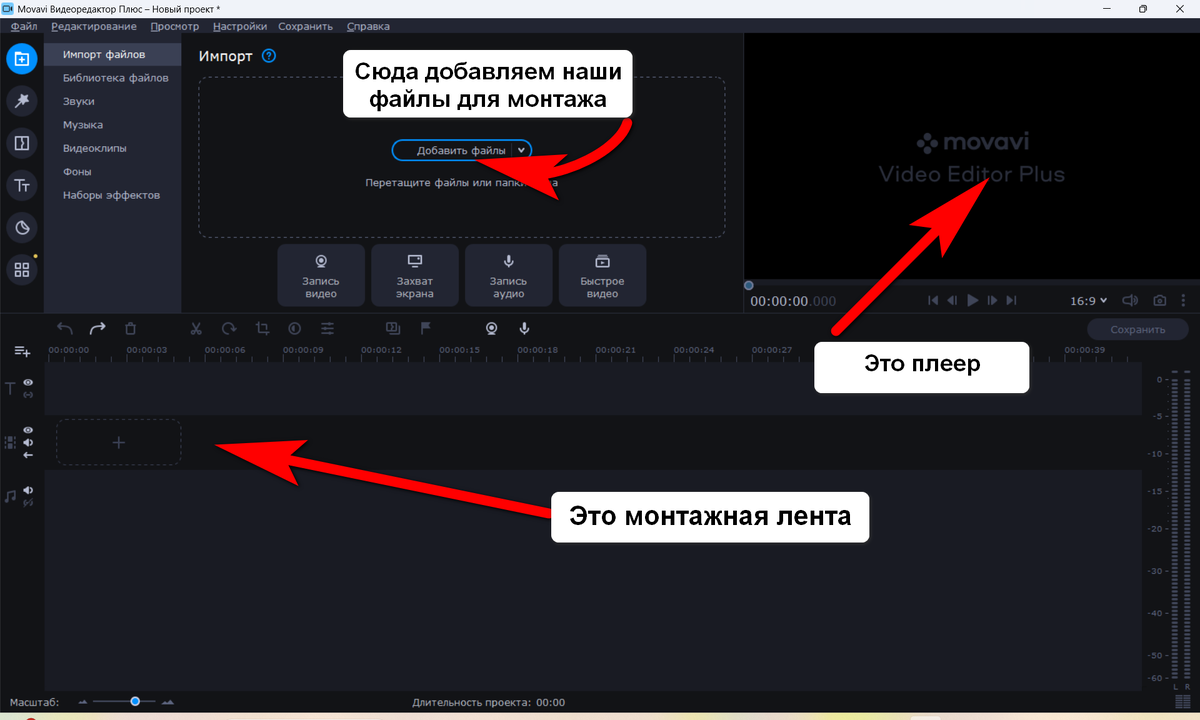Take a snapshot with the camera icon
The height and width of the screenshot is (720, 1200).
point(1159,300)
